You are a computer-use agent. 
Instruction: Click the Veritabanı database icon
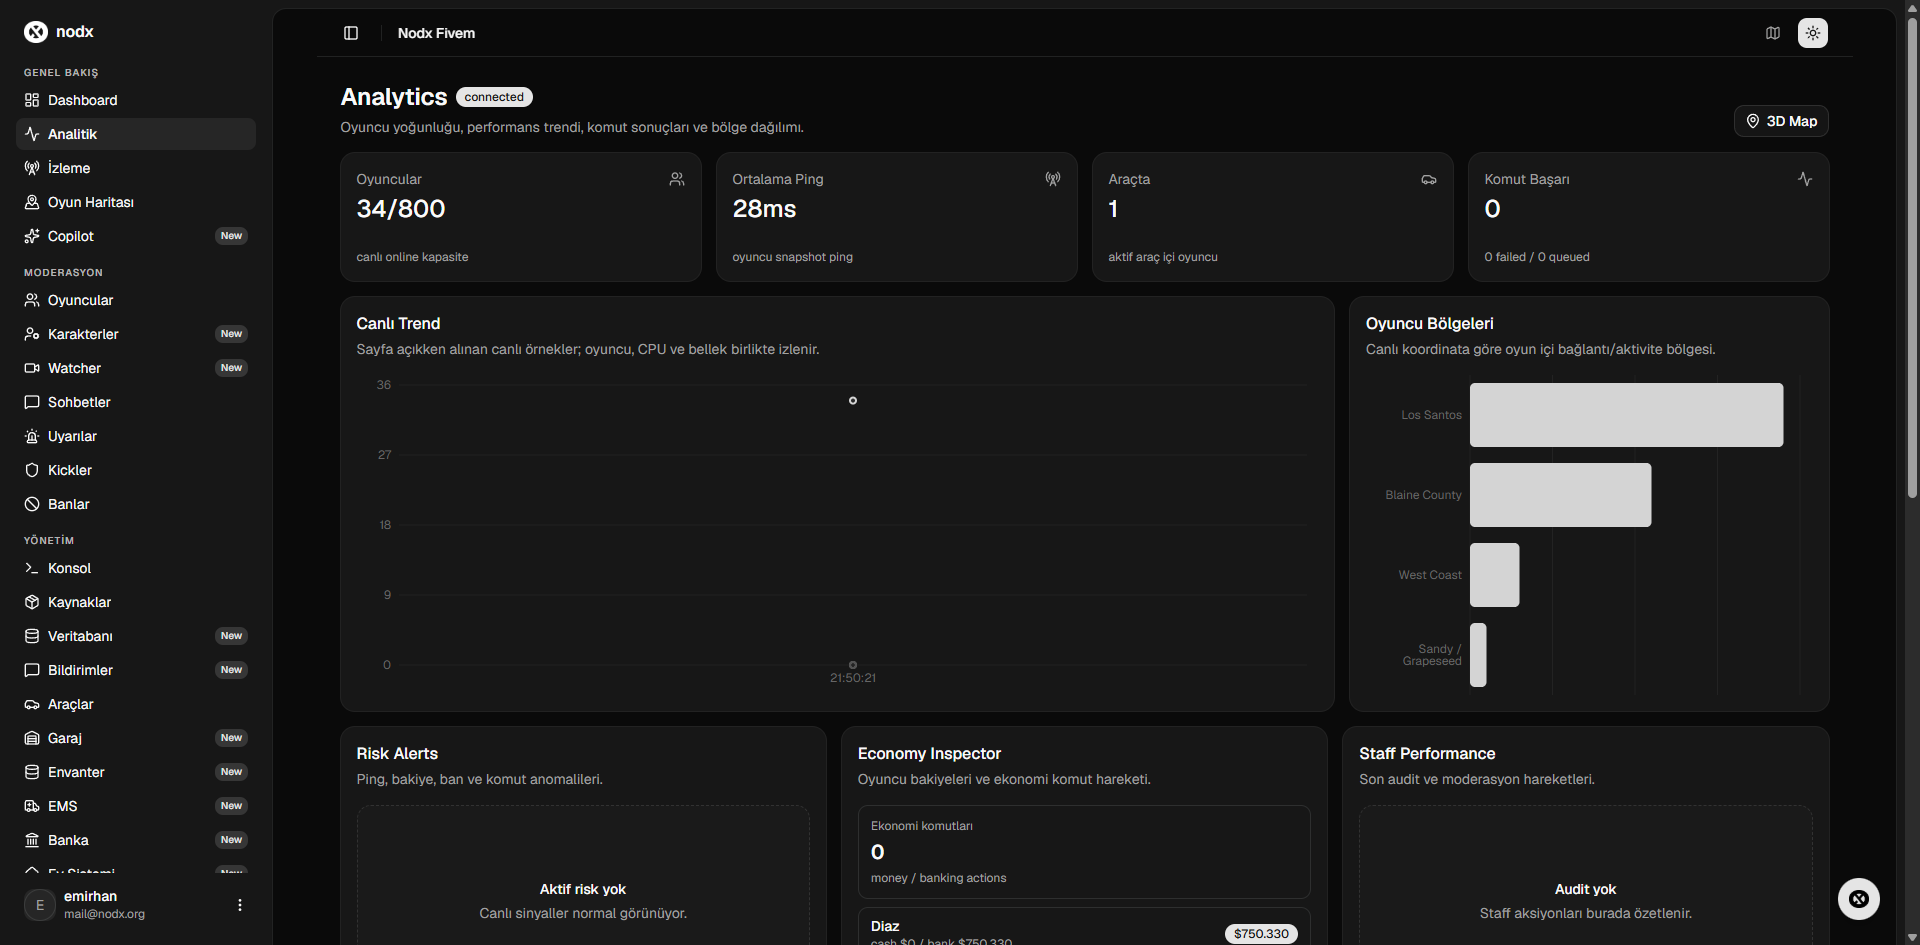tap(32, 636)
